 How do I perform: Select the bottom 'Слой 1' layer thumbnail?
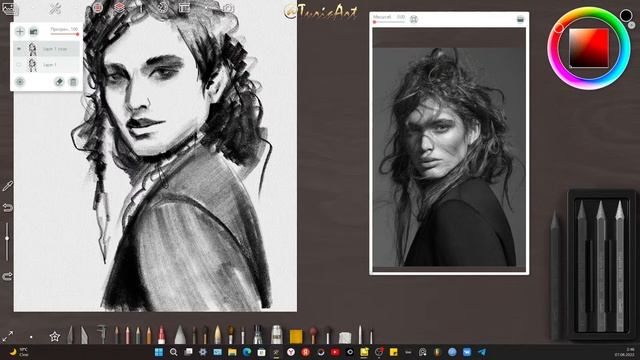tap(33, 64)
